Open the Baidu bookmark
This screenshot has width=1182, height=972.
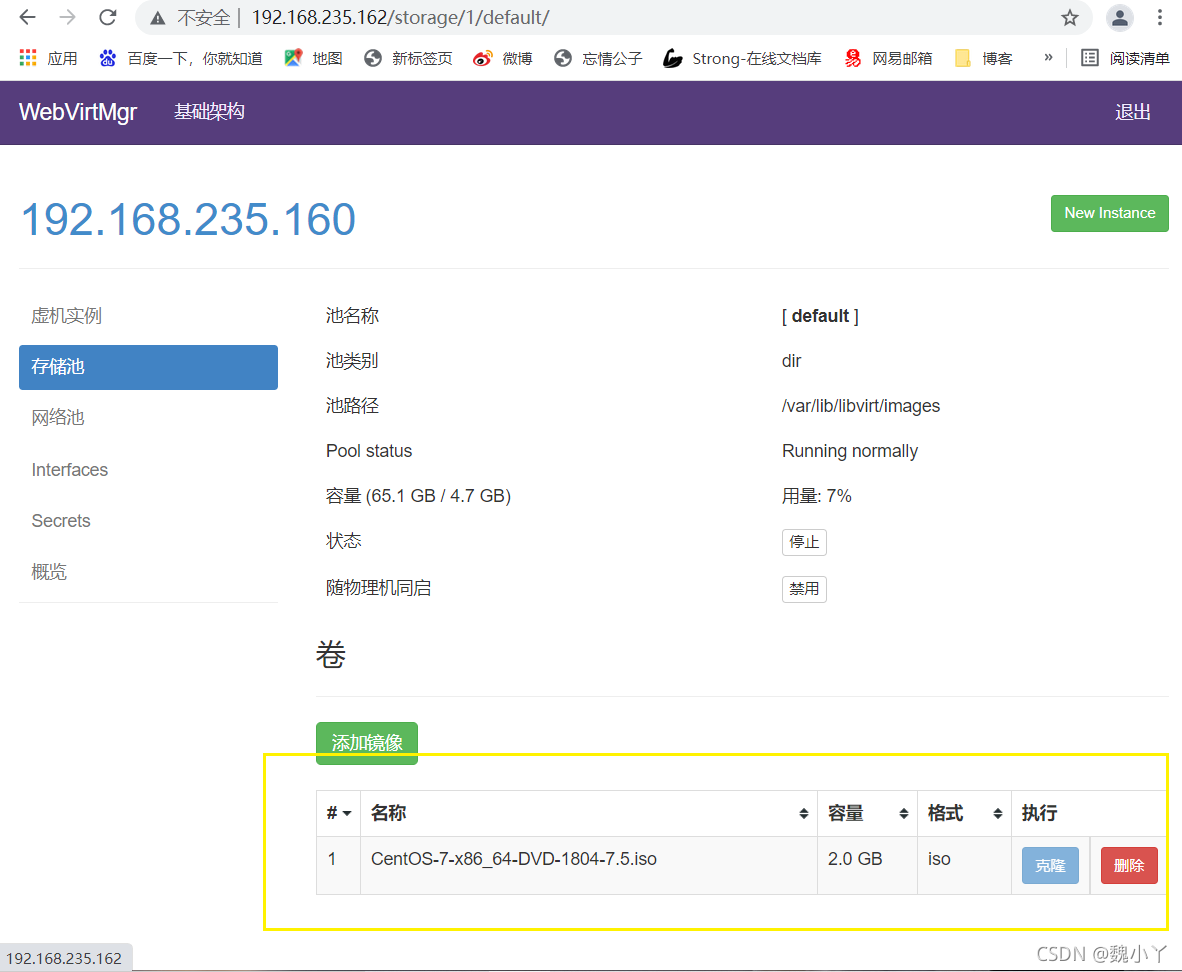pyautogui.click(x=181, y=58)
